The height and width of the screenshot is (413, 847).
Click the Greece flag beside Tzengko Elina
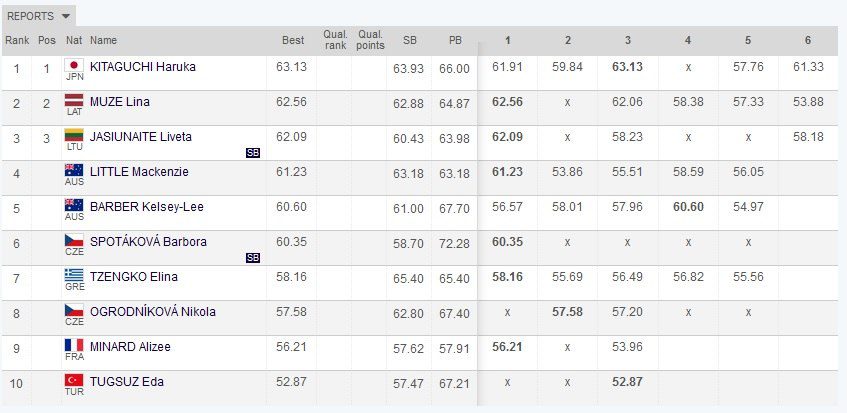tap(74, 275)
